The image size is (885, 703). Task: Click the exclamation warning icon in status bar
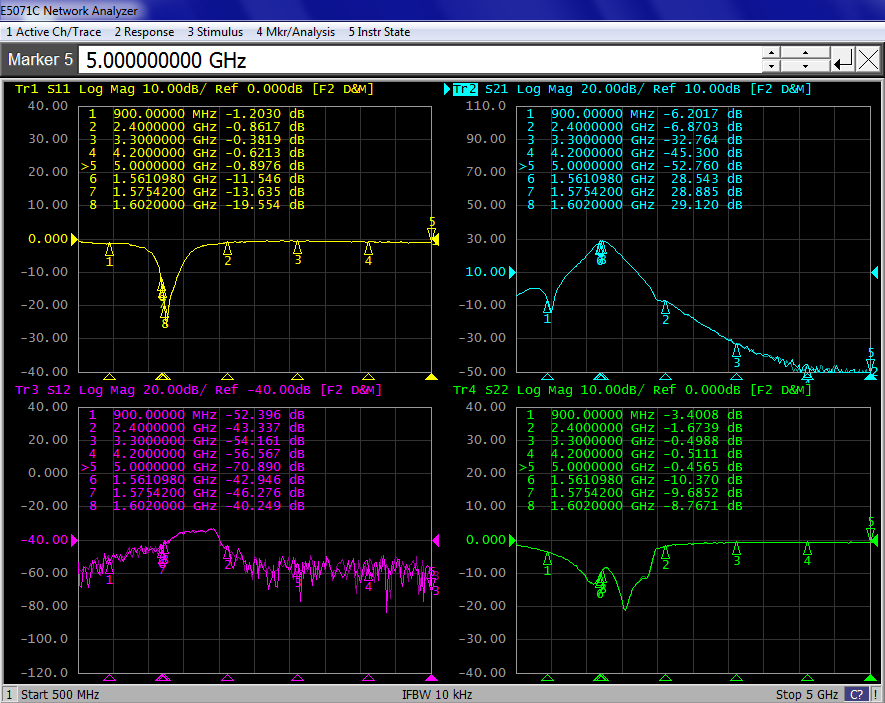pos(876,694)
